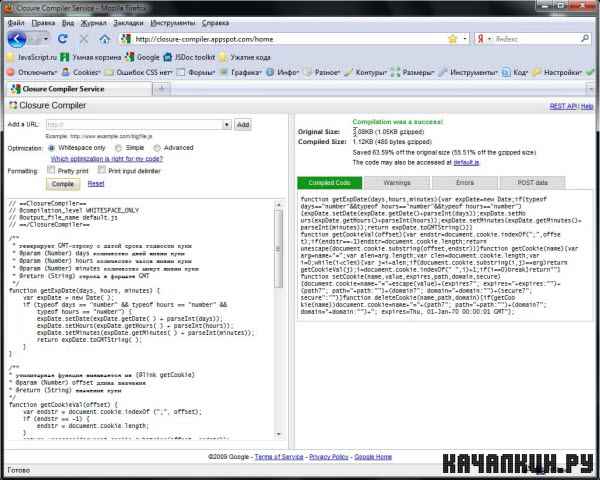Bookmark page with the star icon
The width and height of the screenshot is (600, 480).
[453, 39]
